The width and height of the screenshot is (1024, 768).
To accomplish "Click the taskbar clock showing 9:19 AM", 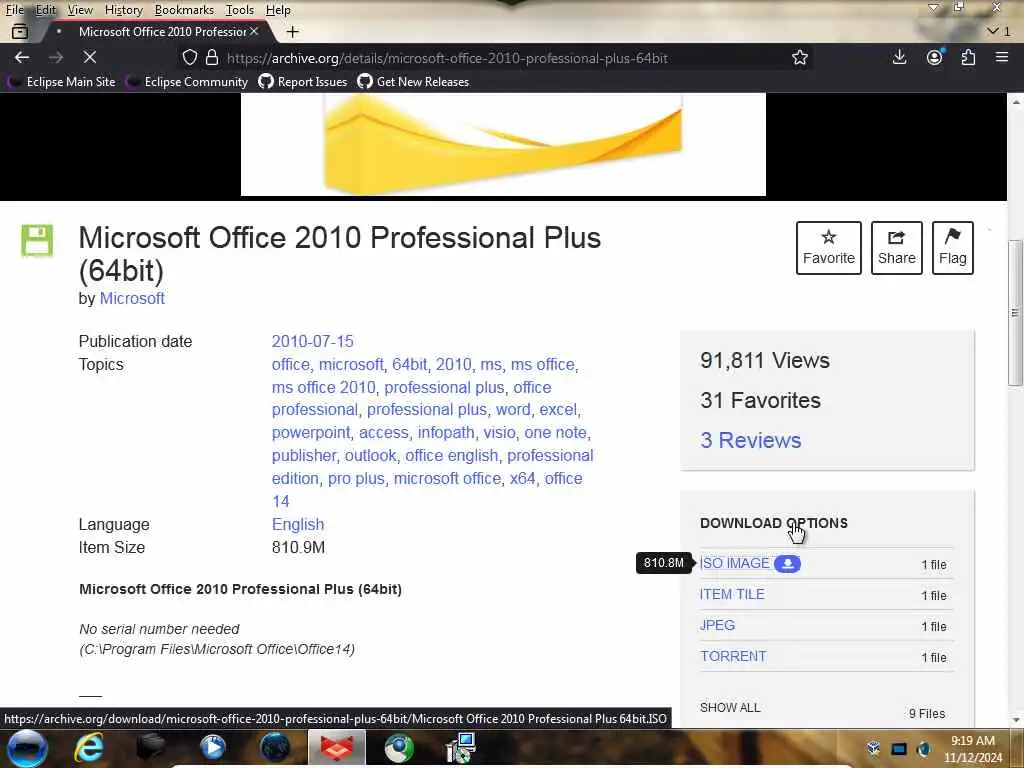I will coord(973,748).
